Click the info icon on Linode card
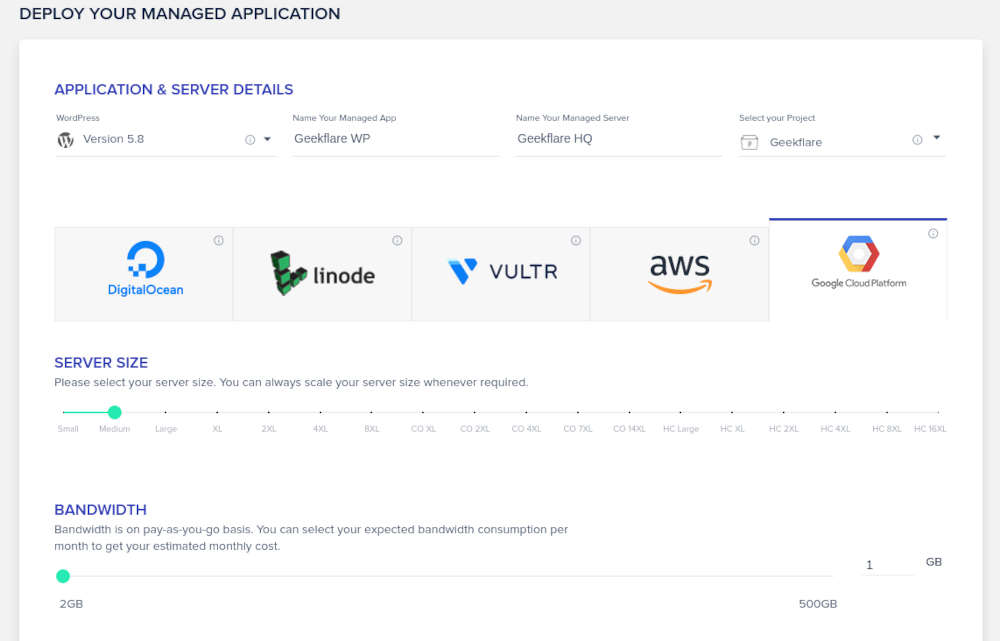The height and width of the screenshot is (641, 1000). point(397,240)
